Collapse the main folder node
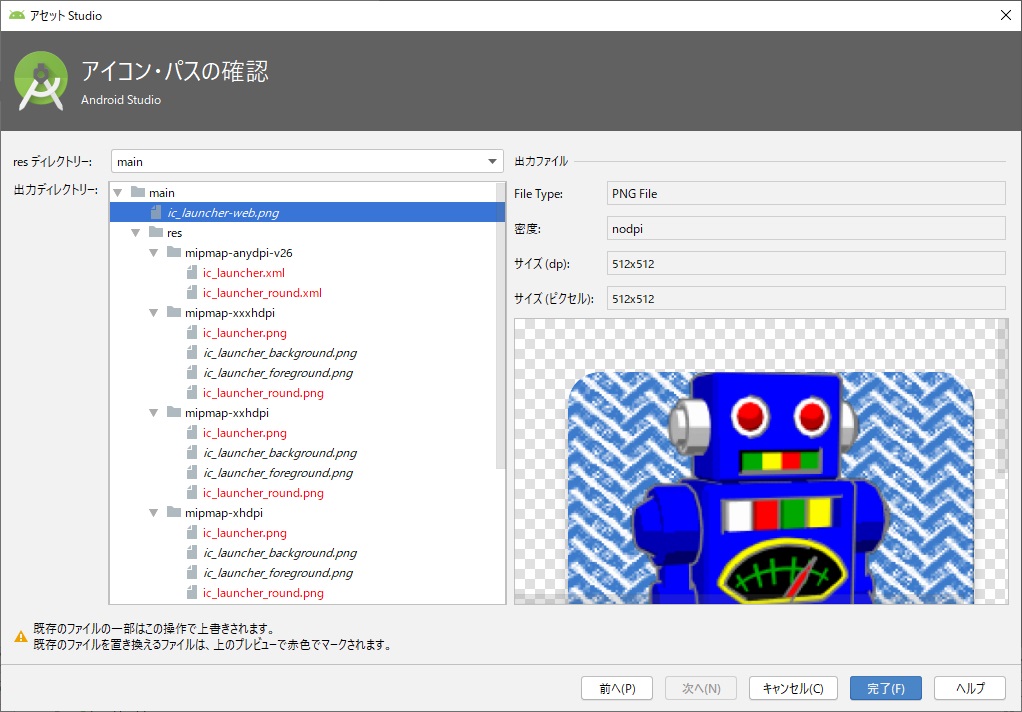 (117, 192)
